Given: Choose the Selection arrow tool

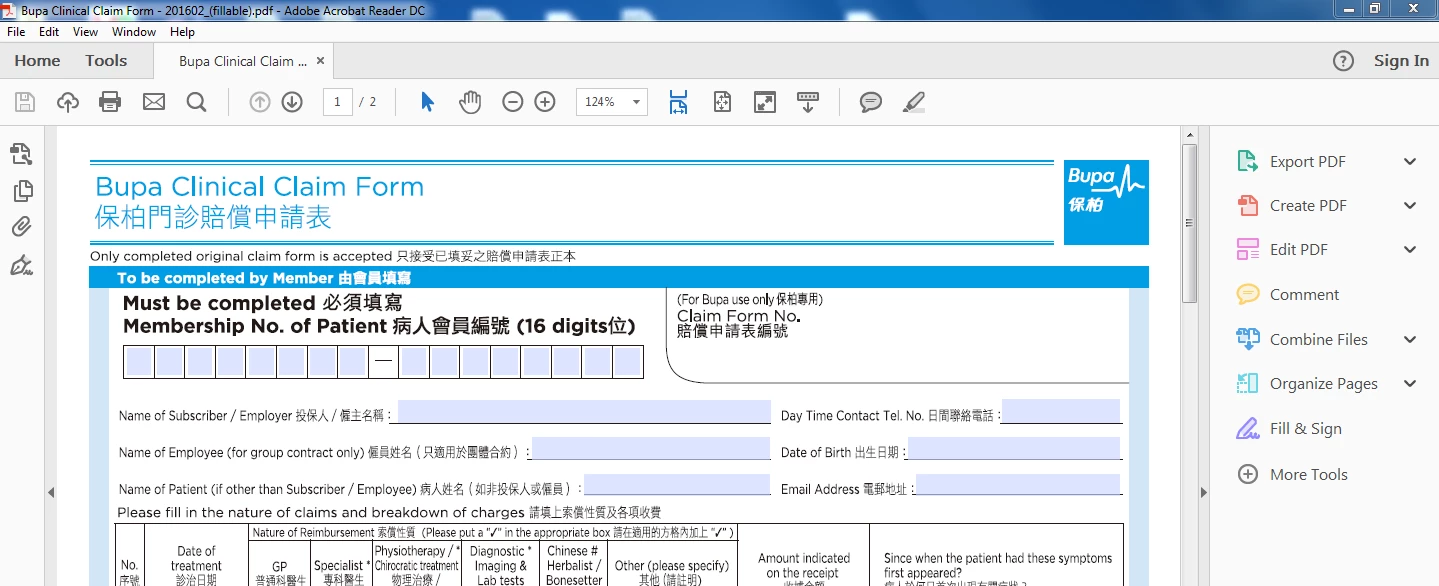Looking at the screenshot, I should point(428,102).
